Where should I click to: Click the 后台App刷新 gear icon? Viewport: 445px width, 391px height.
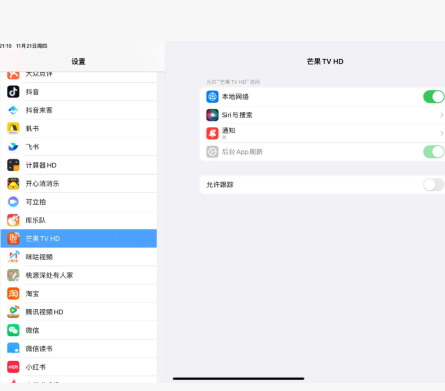(212, 152)
